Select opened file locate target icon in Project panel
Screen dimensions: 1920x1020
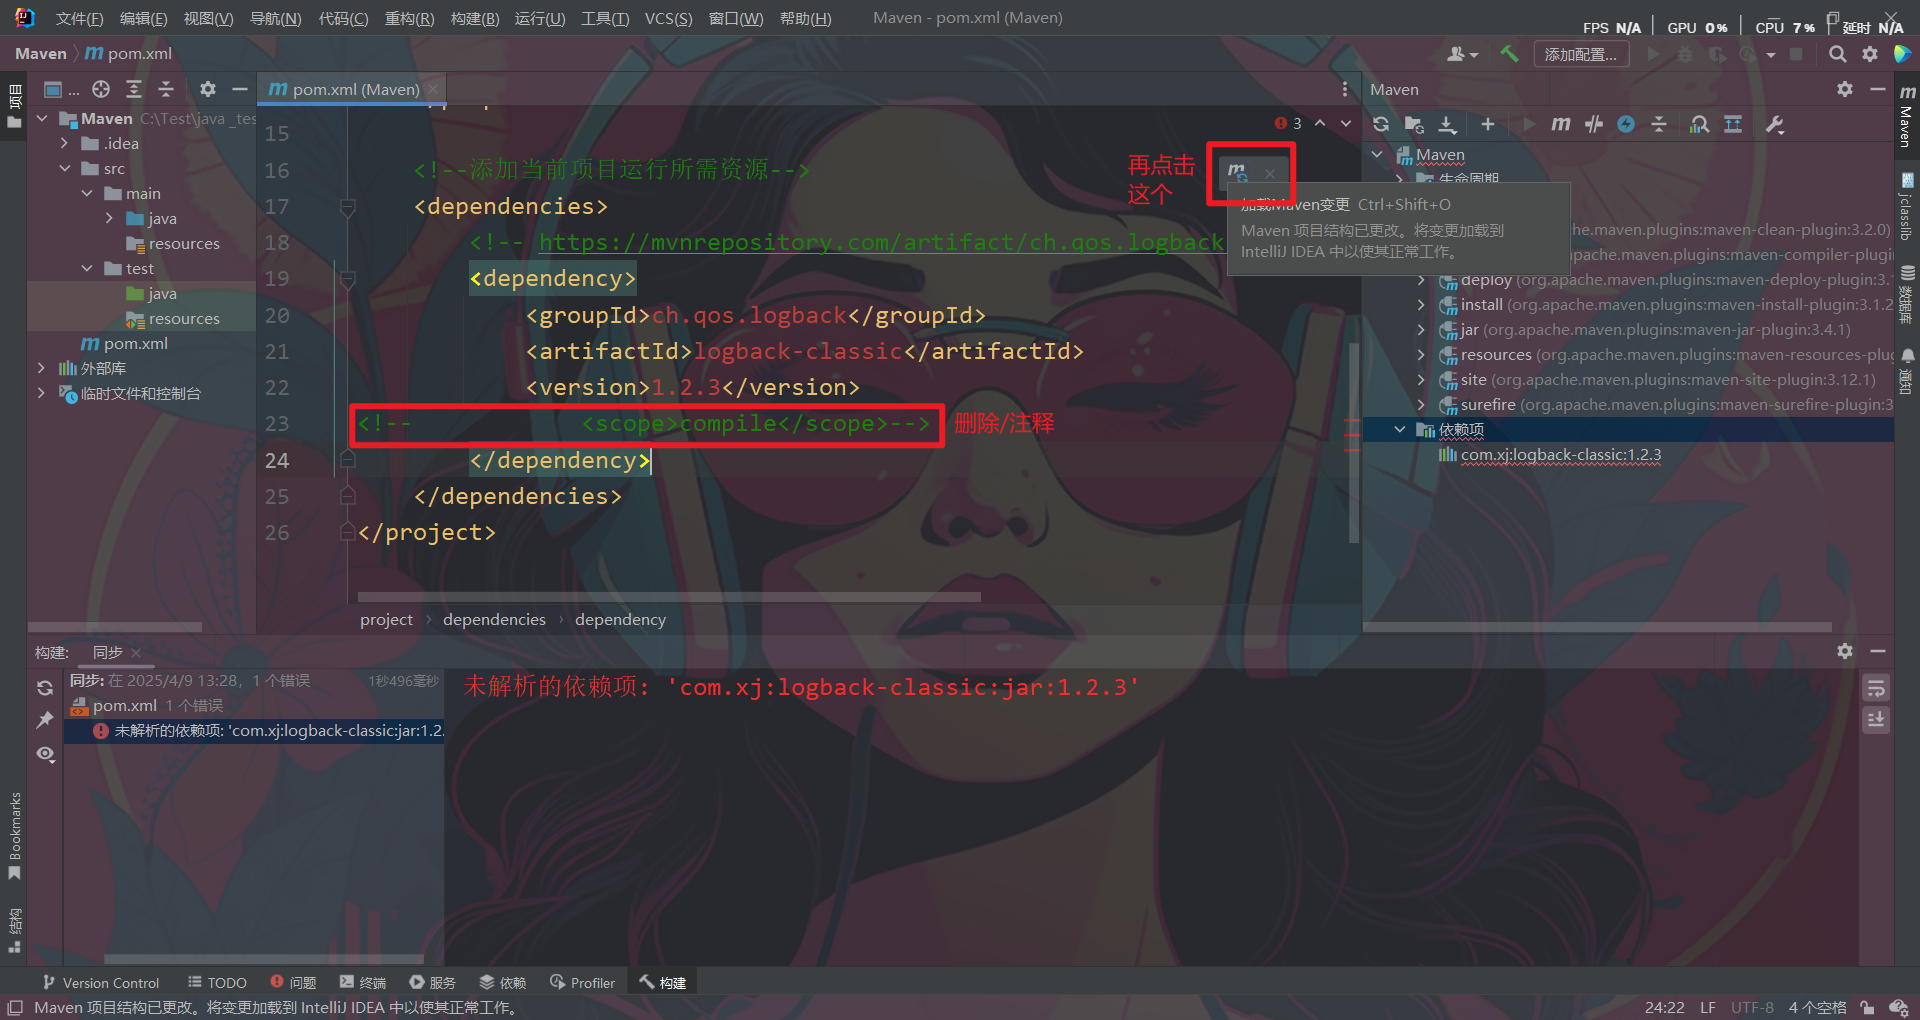(101, 89)
